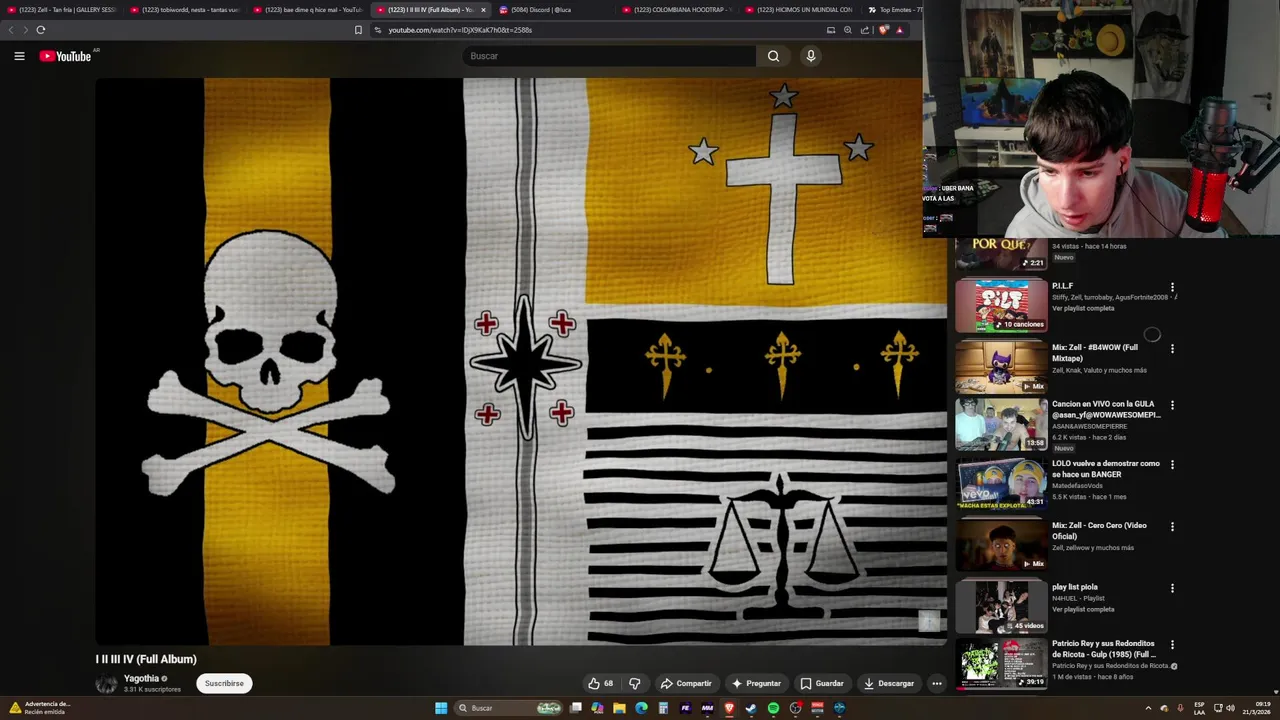Click 'Ver playlist completa' under play list piola

coord(1083,609)
